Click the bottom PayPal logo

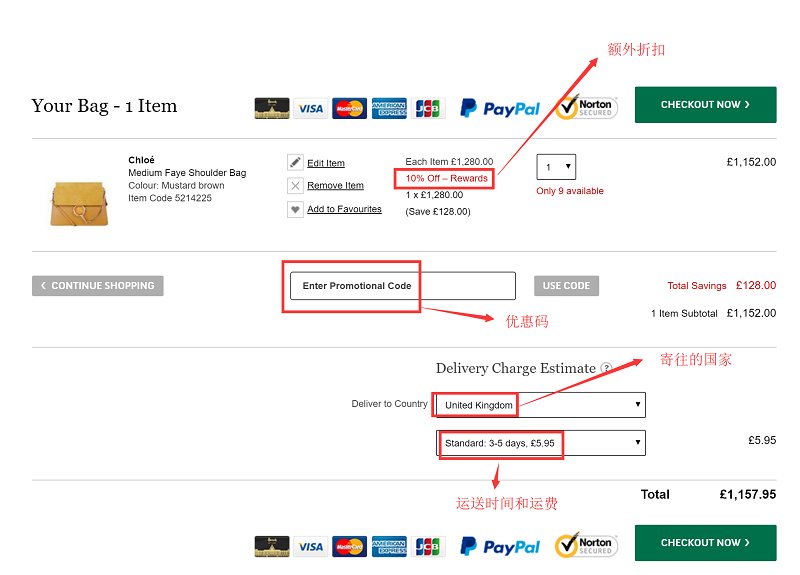pyautogui.click(x=499, y=546)
